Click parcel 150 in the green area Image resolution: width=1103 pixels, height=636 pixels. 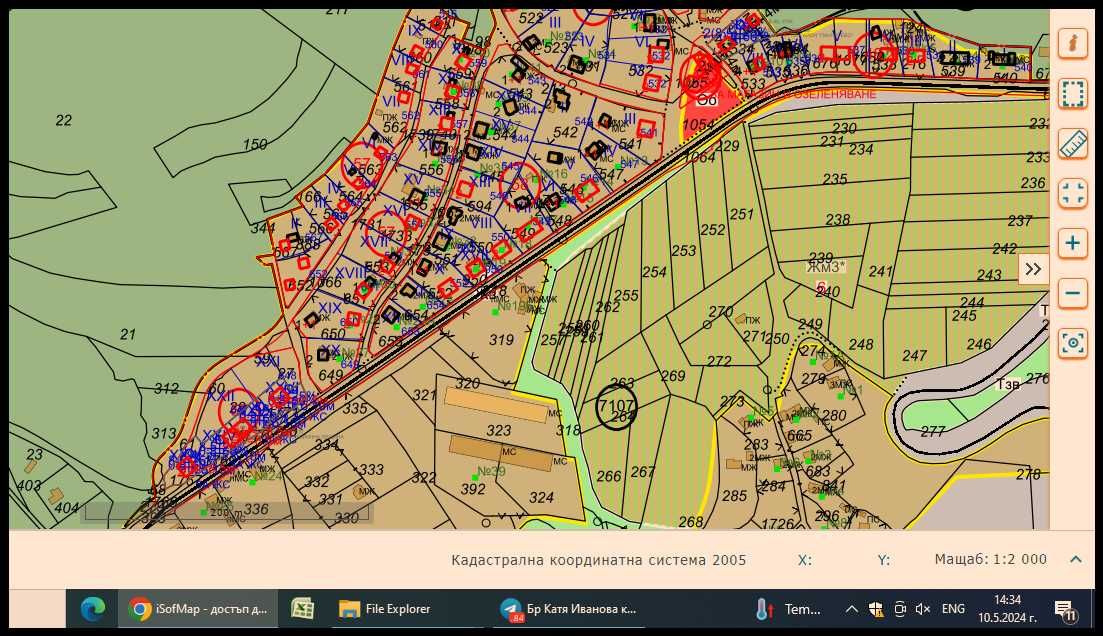pyautogui.click(x=255, y=144)
